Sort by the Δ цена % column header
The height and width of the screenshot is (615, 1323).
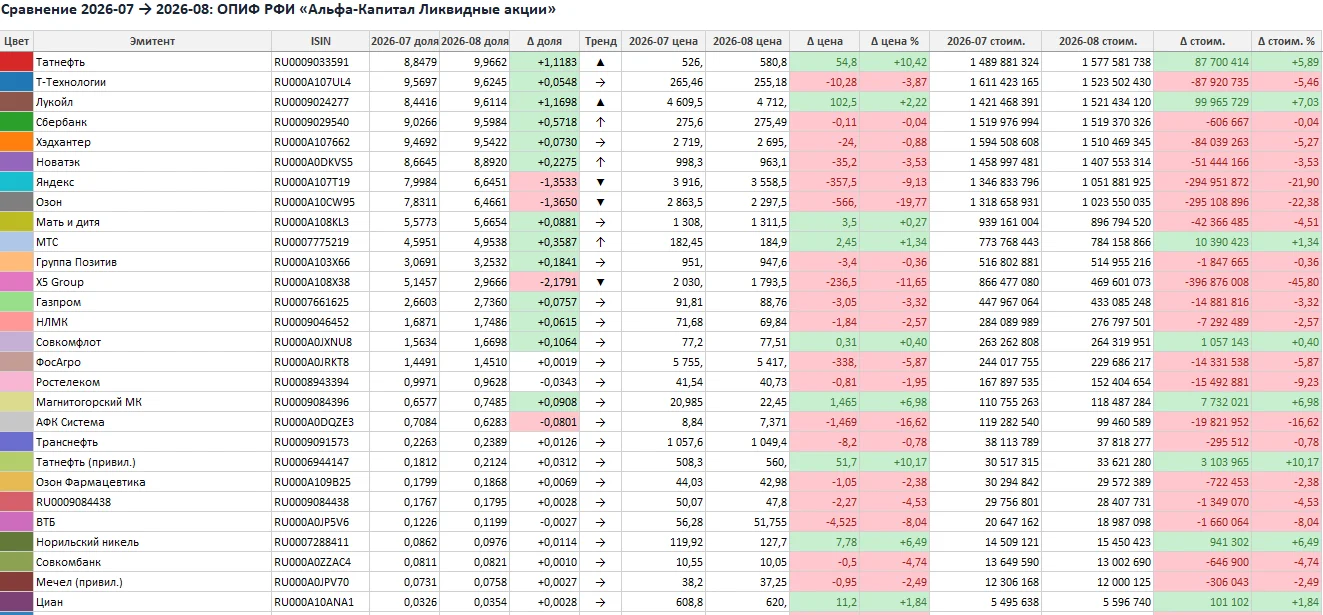[895, 41]
